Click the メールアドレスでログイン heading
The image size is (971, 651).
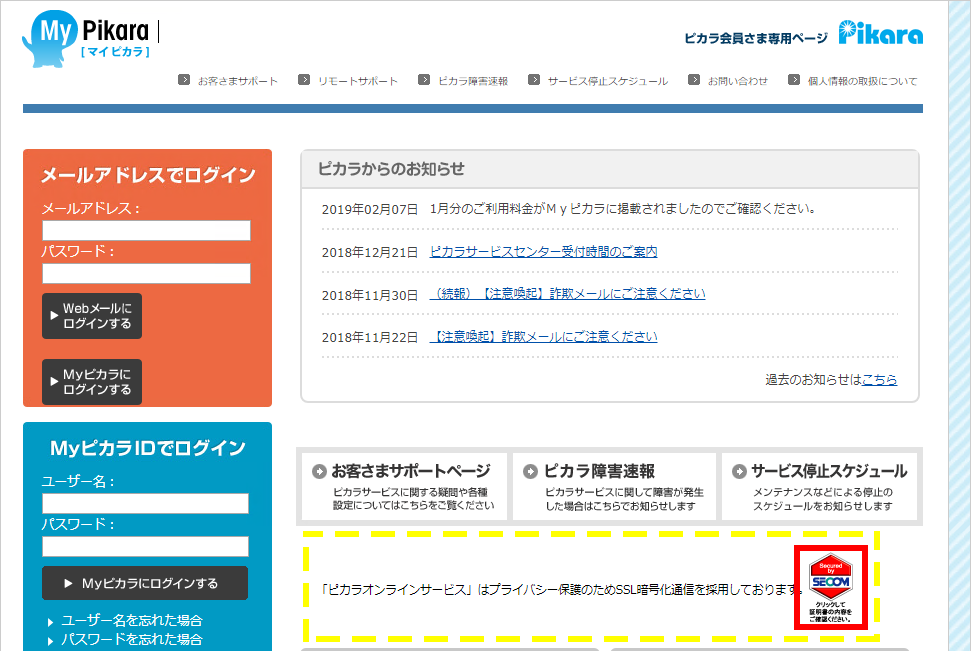pos(148,175)
